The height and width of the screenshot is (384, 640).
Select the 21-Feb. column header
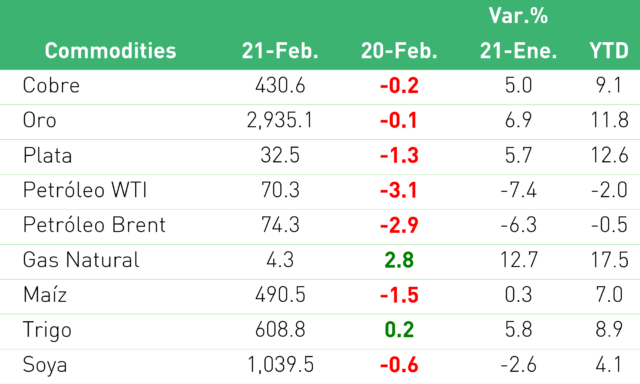tap(280, 51)
